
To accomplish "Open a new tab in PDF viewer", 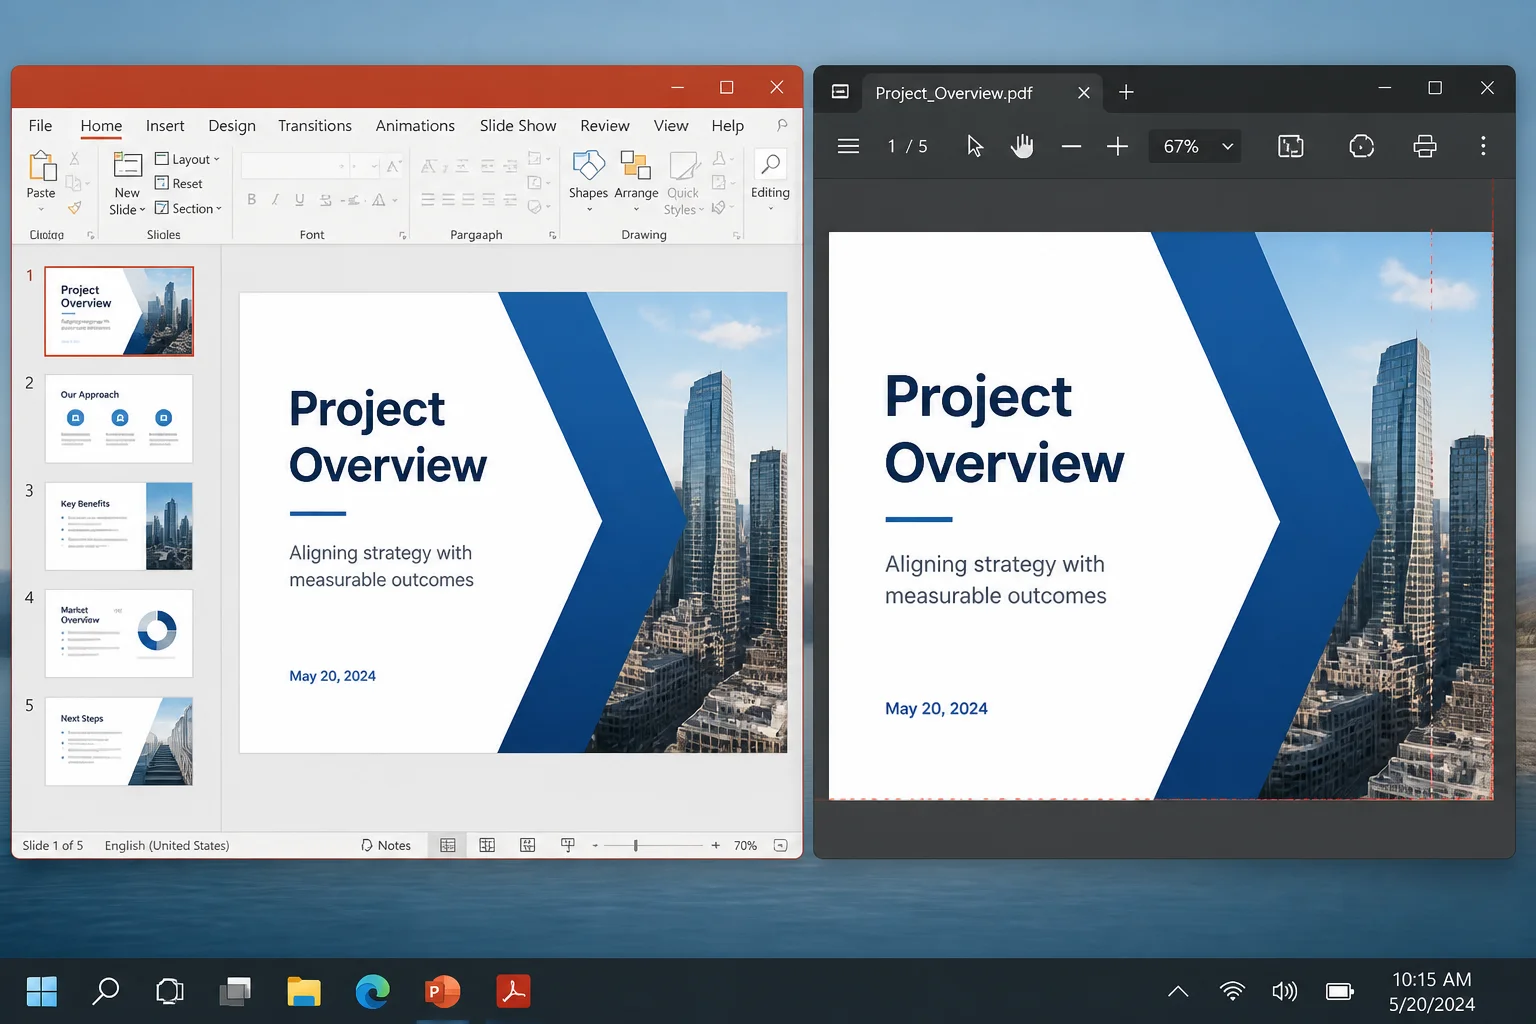I will 1126,92.
